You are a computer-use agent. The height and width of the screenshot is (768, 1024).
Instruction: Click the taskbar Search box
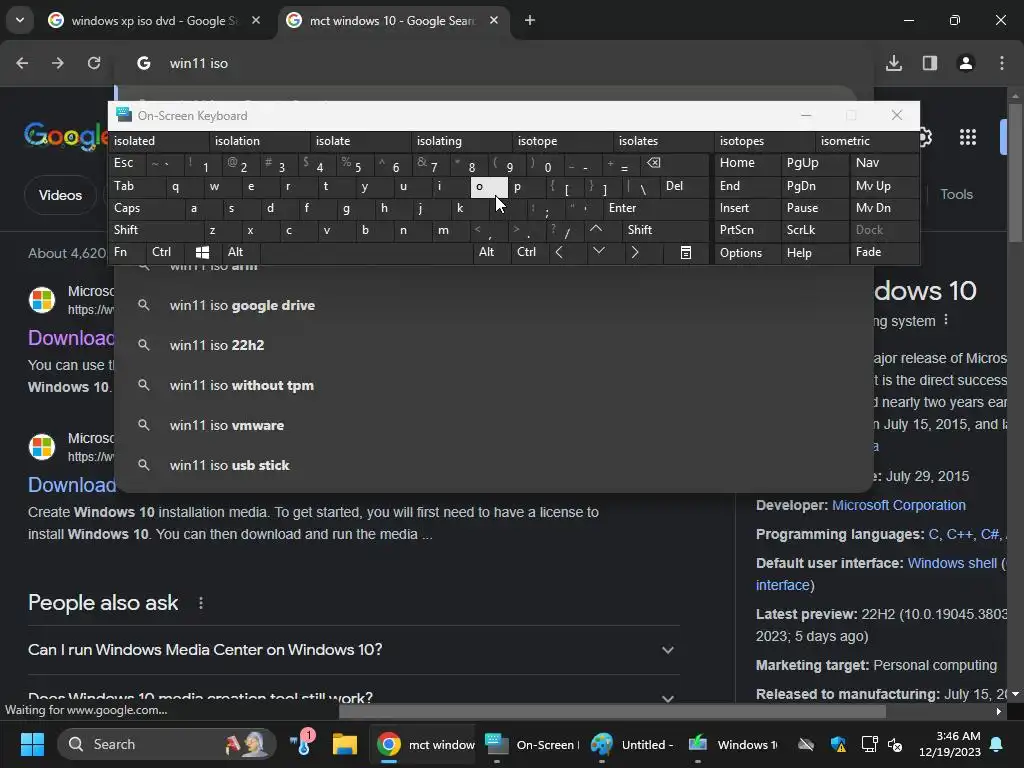167,744
